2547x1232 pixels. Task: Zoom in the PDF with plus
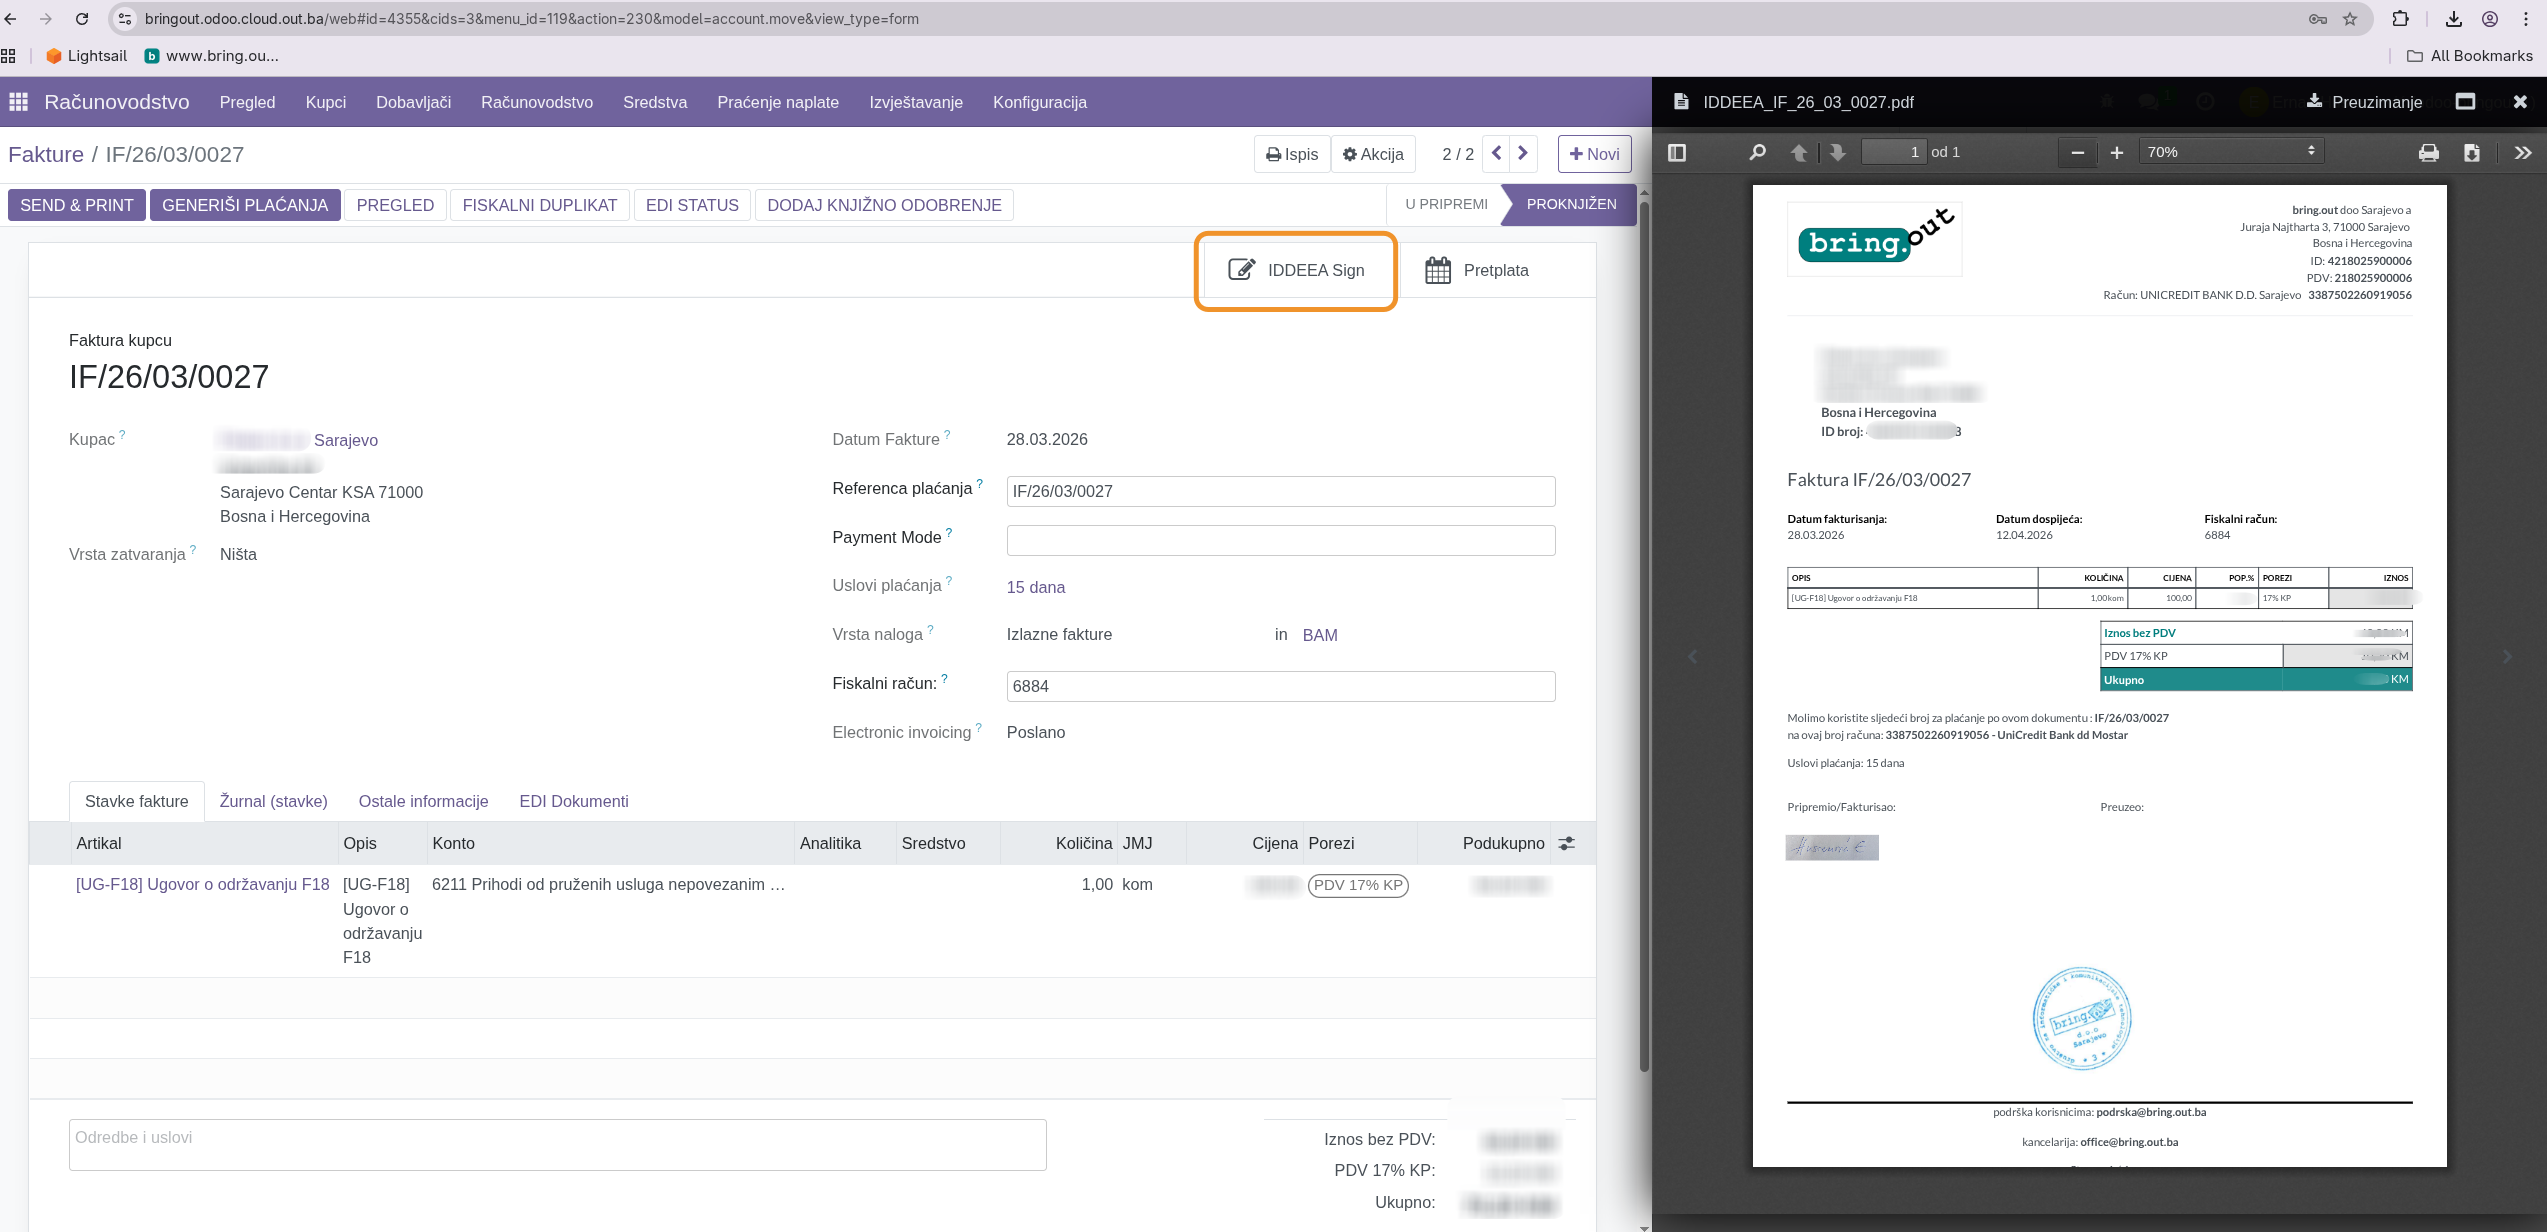point(2116,153)
